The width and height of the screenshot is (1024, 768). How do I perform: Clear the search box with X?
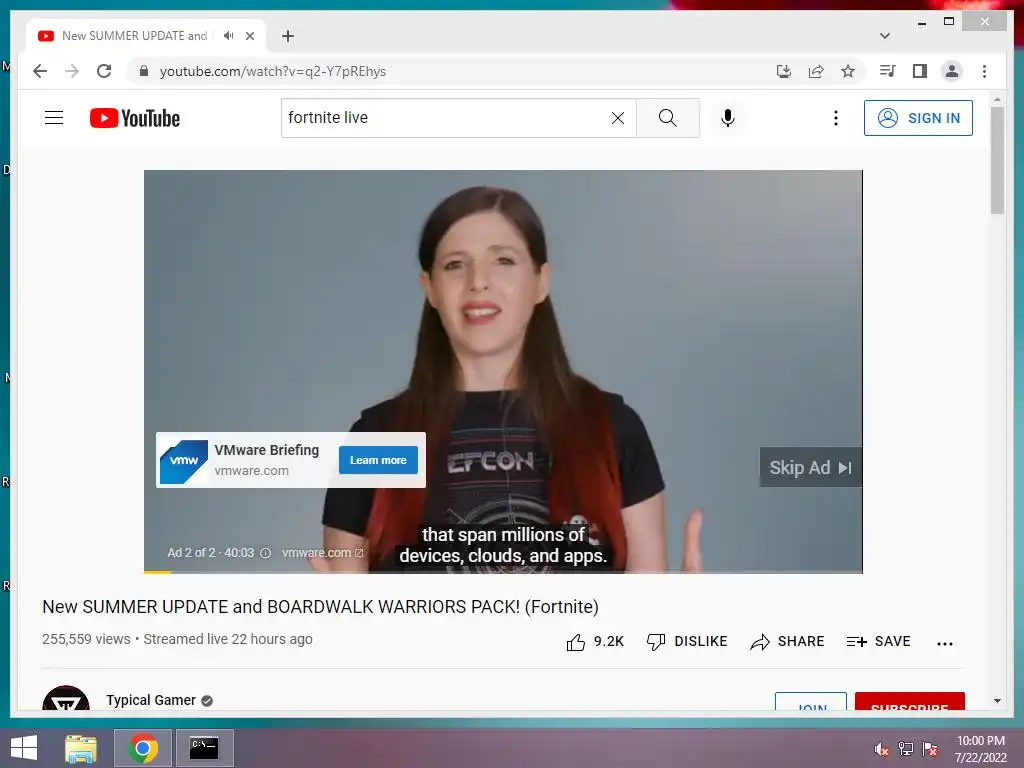point(618,118)
